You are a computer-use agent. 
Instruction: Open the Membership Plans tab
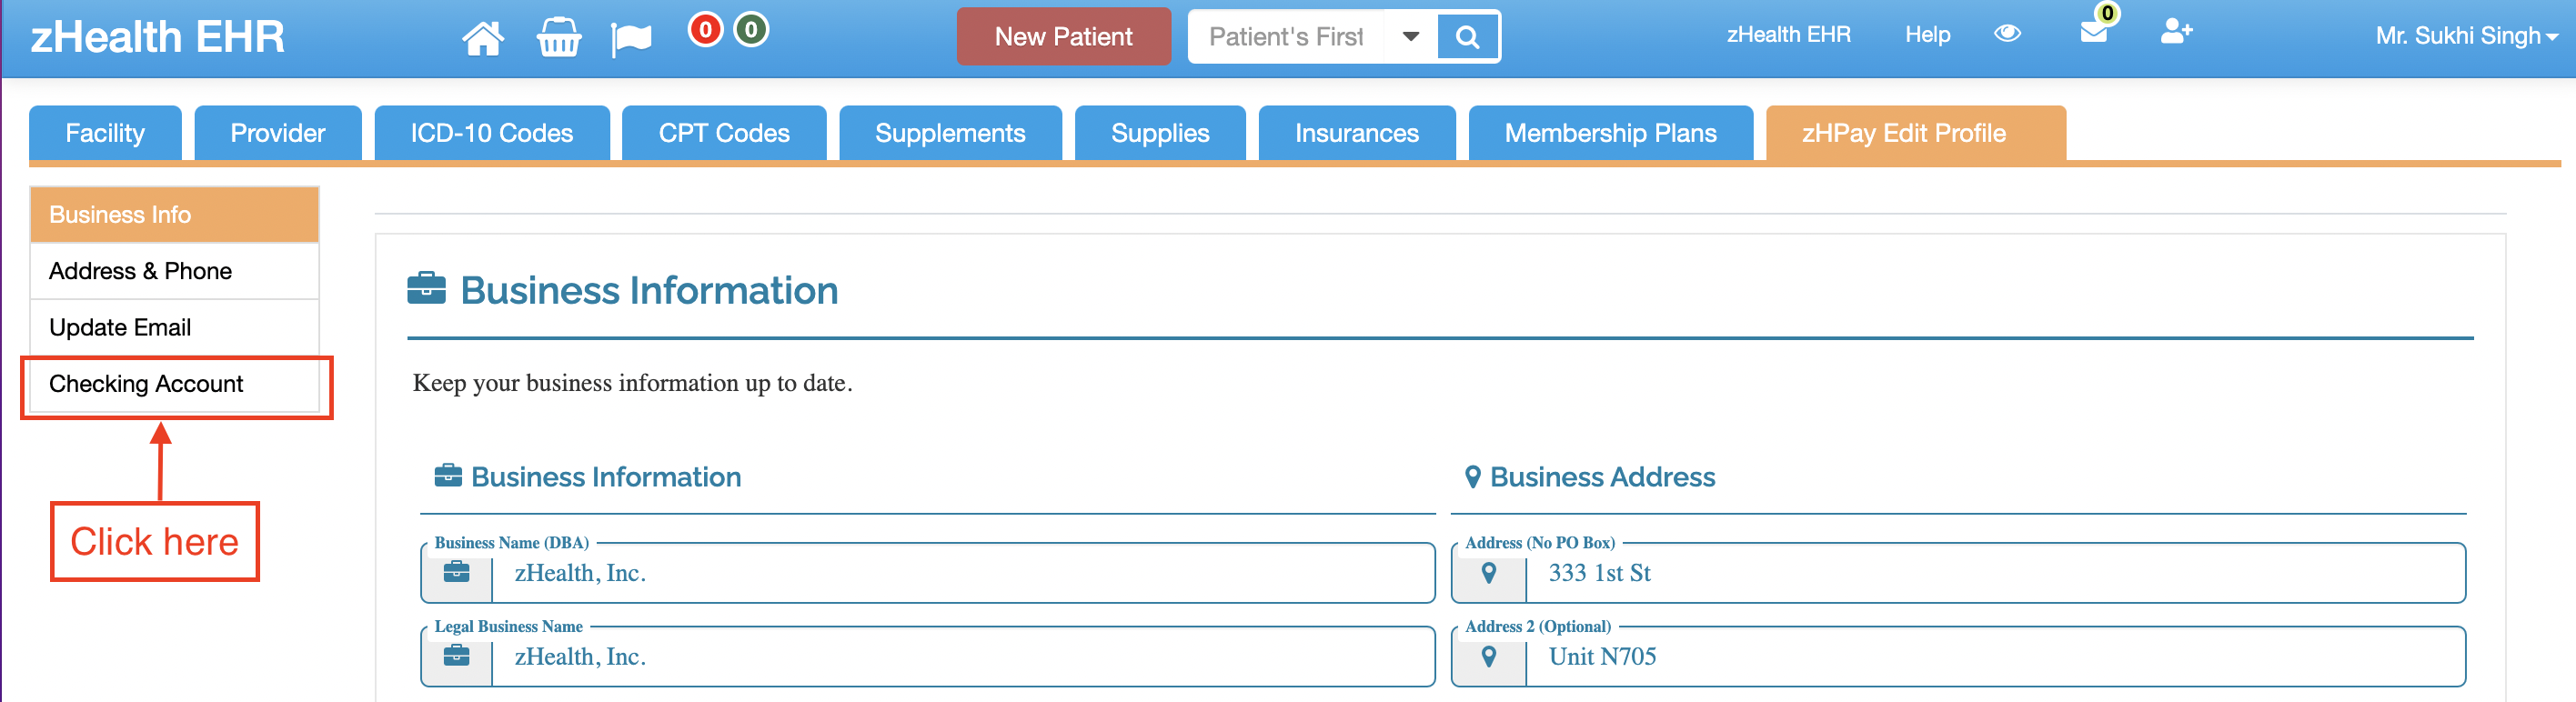(x=1610, y=133)
